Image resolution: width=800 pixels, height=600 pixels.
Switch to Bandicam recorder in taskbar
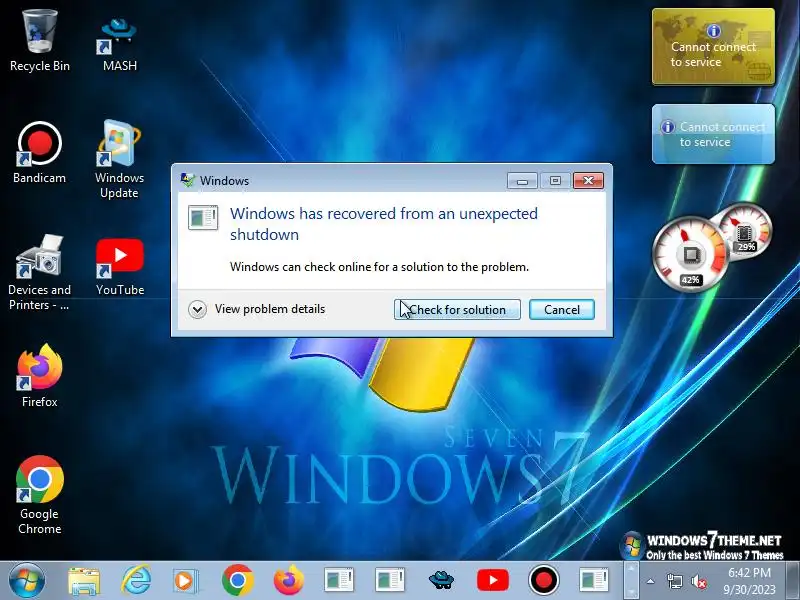point(543,581)
